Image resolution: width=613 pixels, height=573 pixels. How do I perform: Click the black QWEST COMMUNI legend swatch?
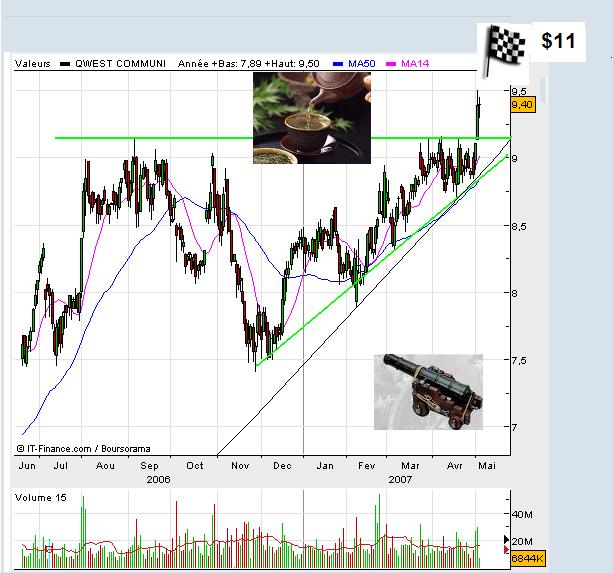pos(65,64)
